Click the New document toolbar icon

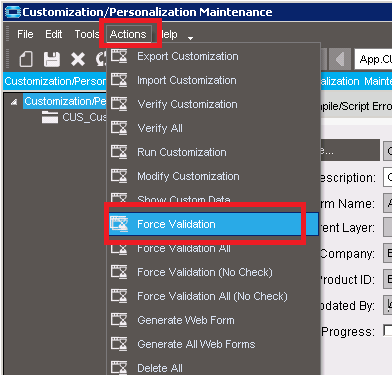26,60
